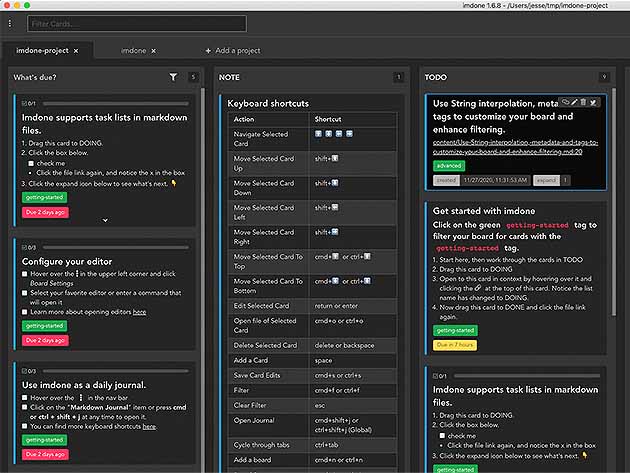Screen dimensions: 630x473
Task: Click the pencil edit icon on the selected card
Action: (575, 102)
